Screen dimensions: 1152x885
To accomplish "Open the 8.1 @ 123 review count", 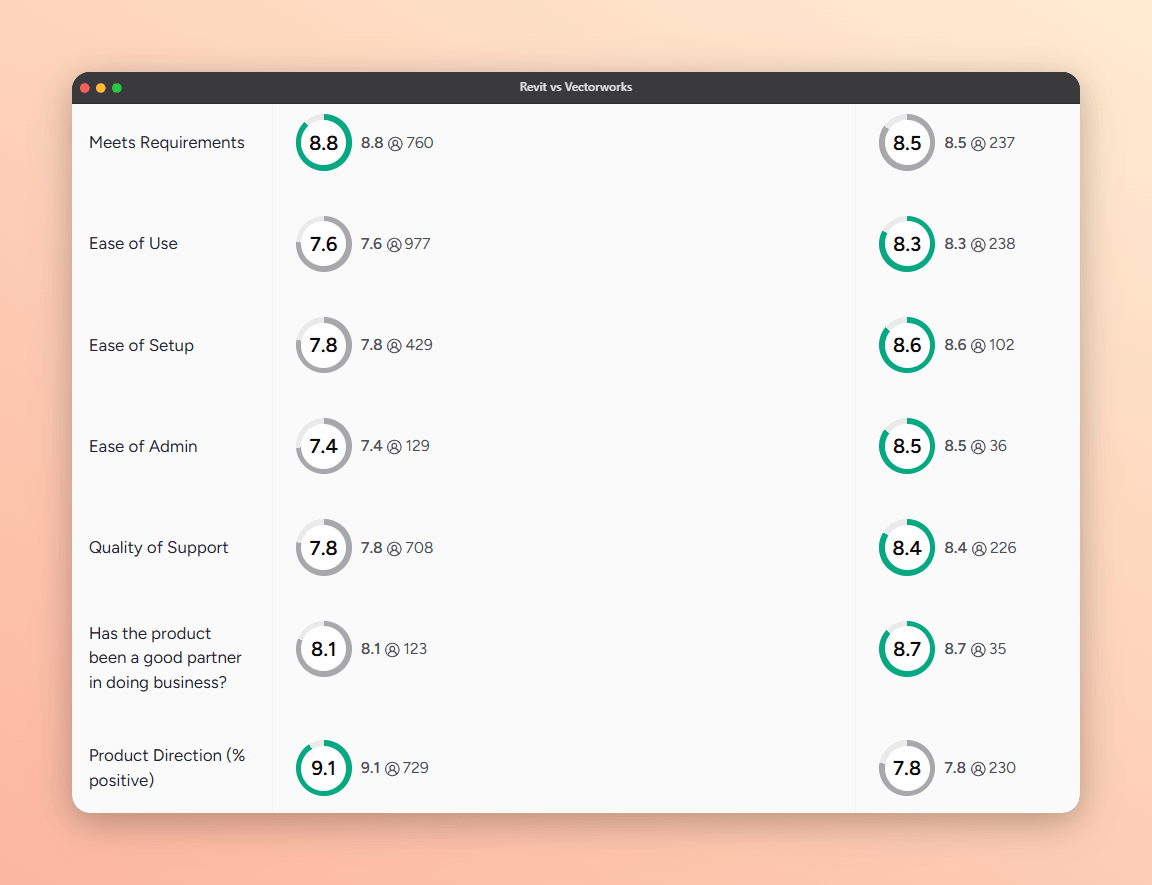I will 394,649.
